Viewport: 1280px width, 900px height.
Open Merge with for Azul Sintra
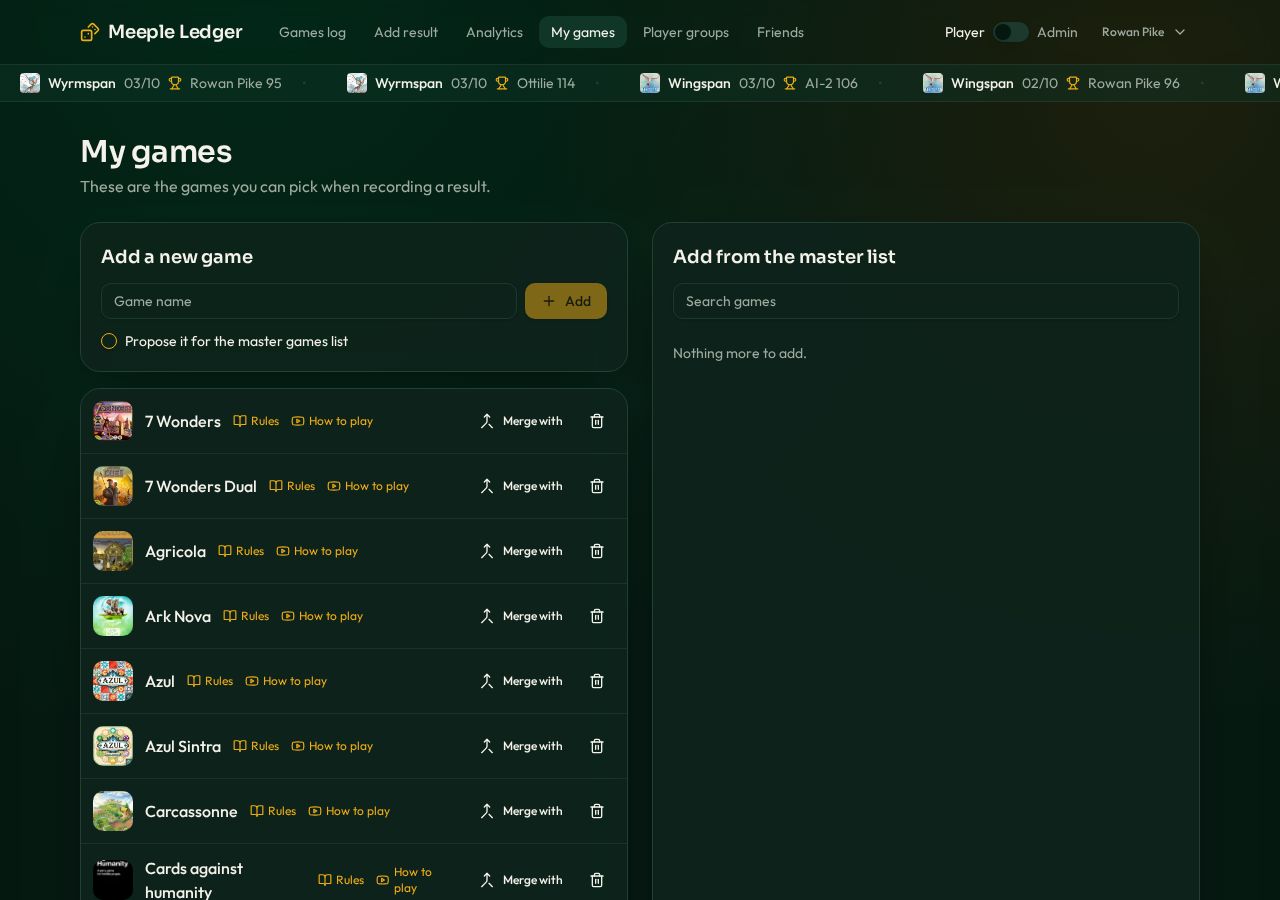click(521, 746)
